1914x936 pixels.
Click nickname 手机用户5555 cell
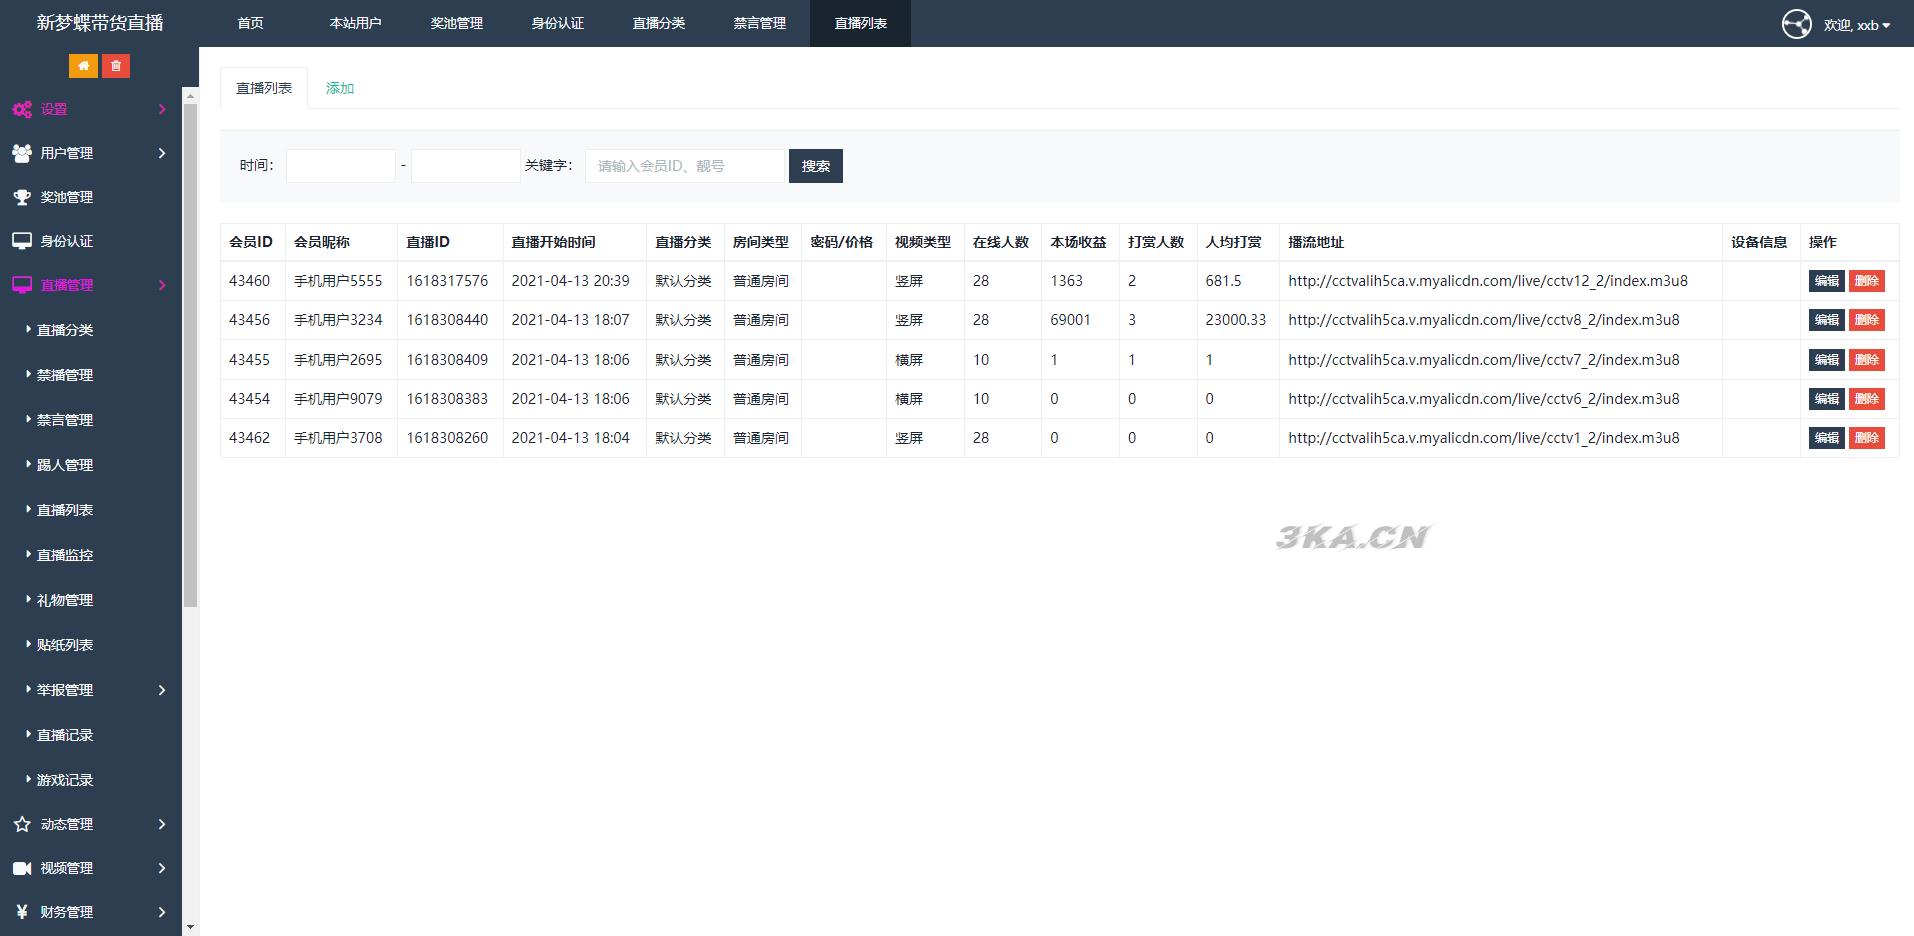tap(341, 281)
